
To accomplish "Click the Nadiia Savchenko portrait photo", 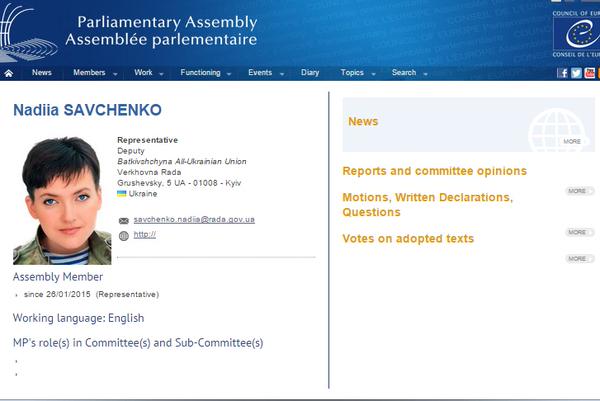I will (62, 200).
